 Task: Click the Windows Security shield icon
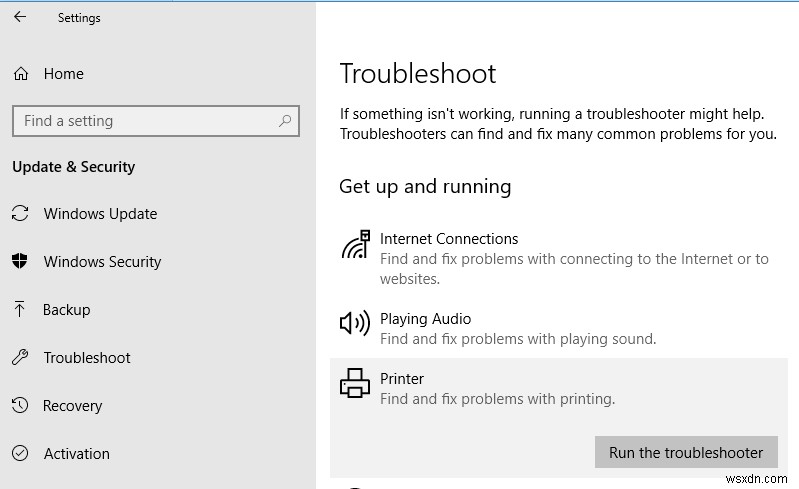(20, 261)
